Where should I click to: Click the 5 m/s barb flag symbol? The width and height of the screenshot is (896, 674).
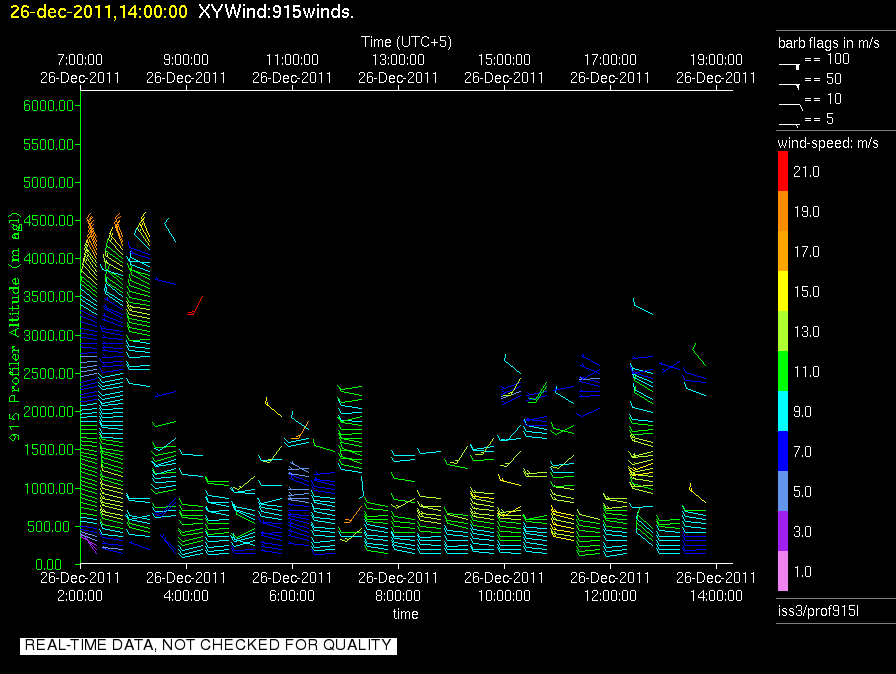click(x=789, y=125)
